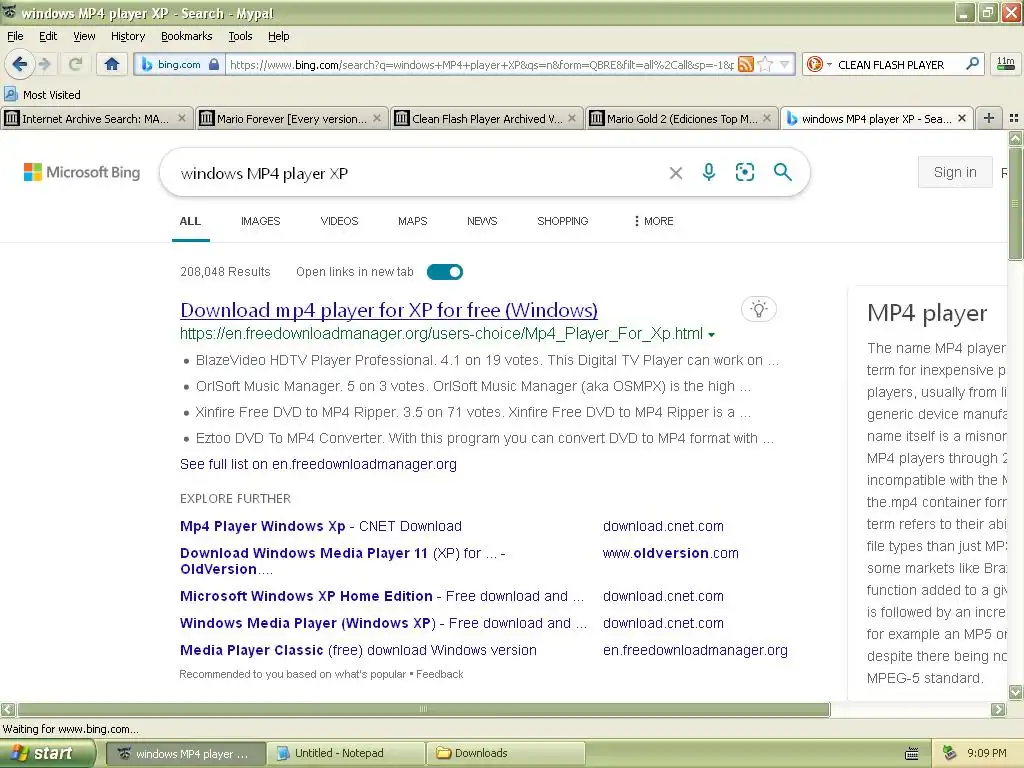Select the VIDEOS search tab
The width and height of the screenshot is (1024, 768).
tap(339, 221)
